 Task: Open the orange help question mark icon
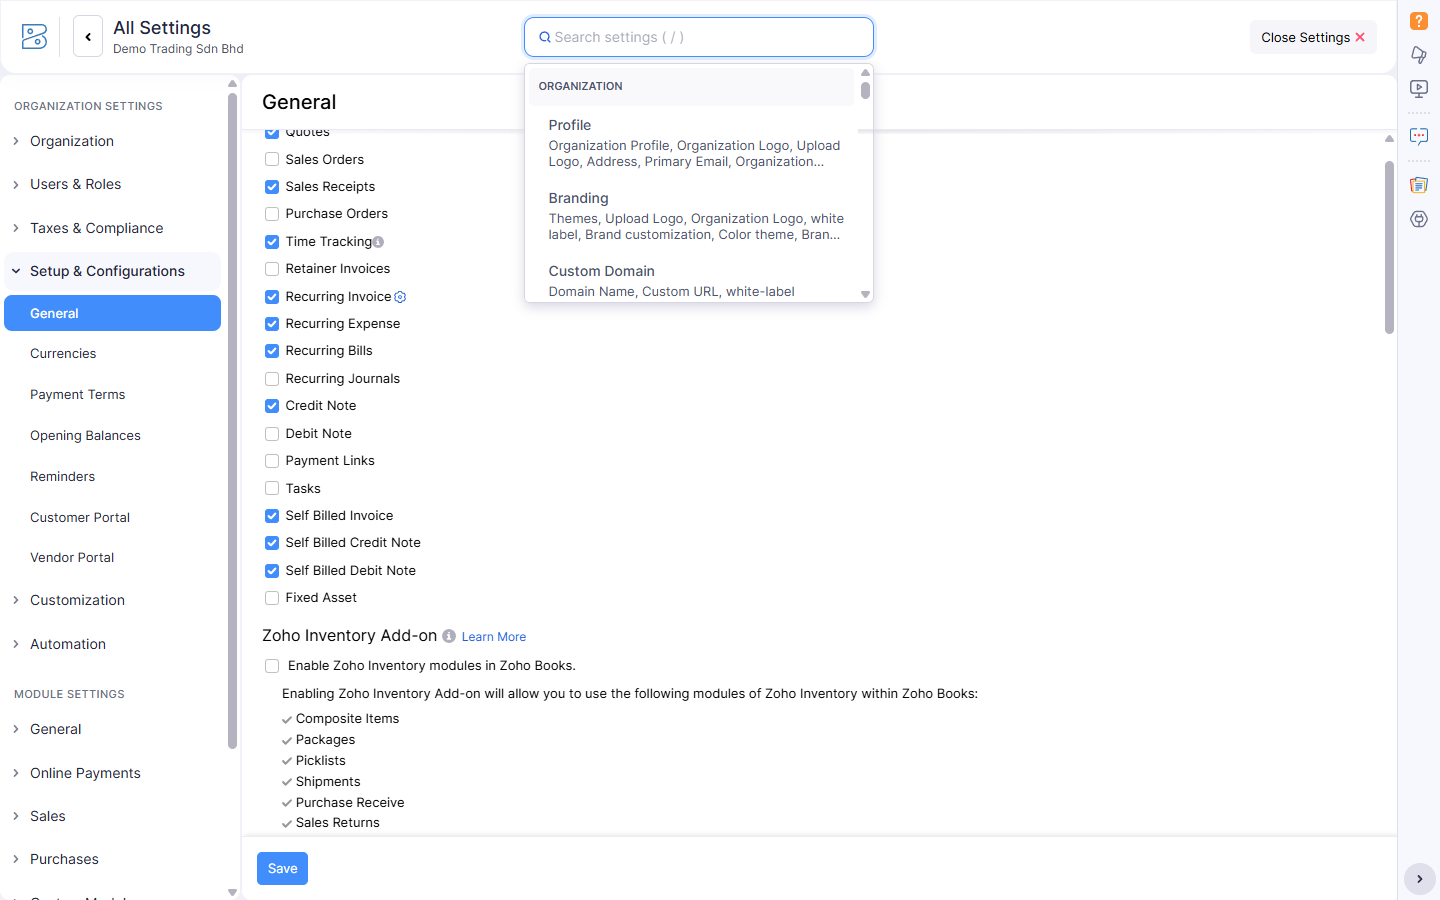1418,21
